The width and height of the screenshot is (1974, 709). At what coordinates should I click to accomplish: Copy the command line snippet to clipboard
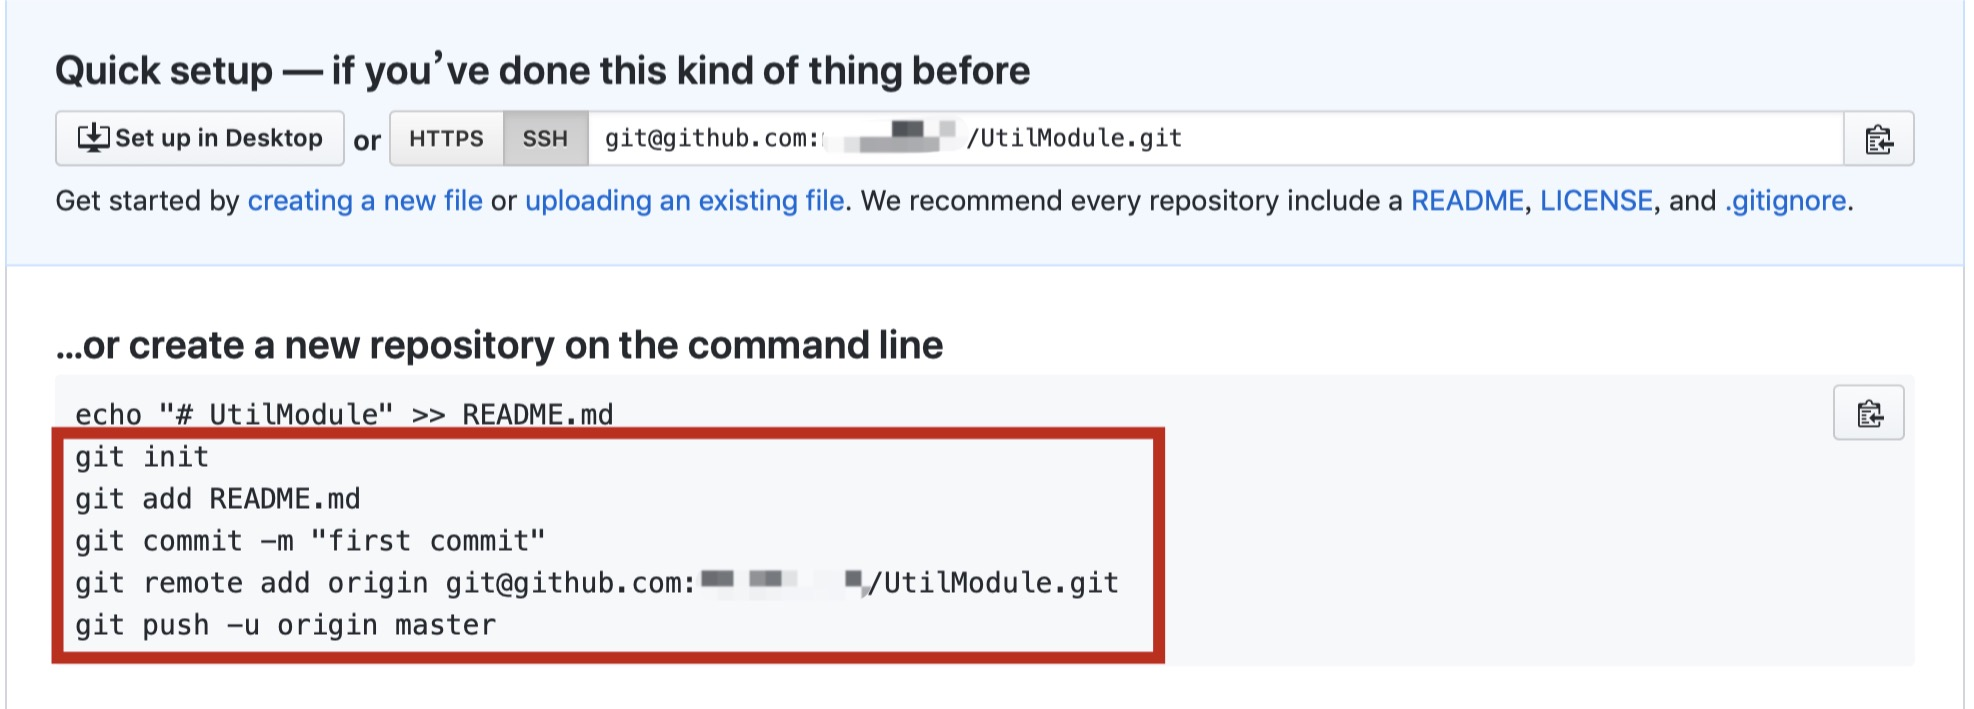[x=1868, y=413]
